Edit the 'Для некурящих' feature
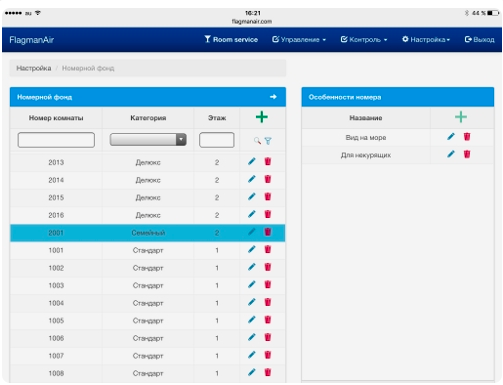 pos(451,154)
